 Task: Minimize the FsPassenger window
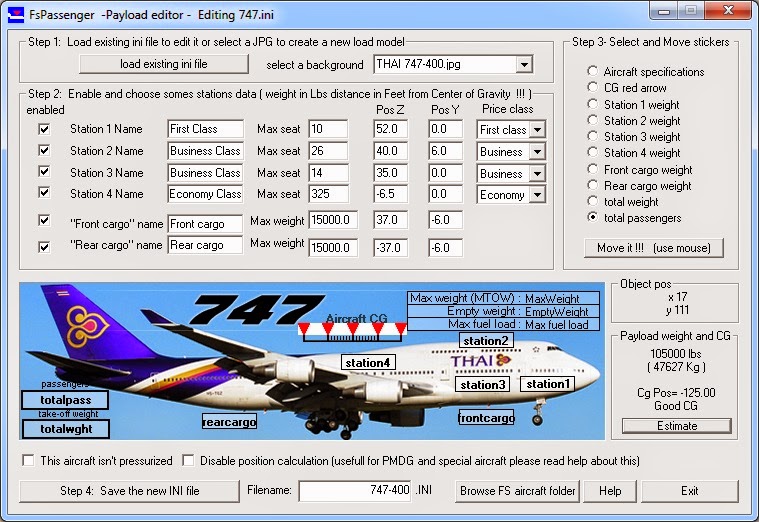(x=664, y=11)
